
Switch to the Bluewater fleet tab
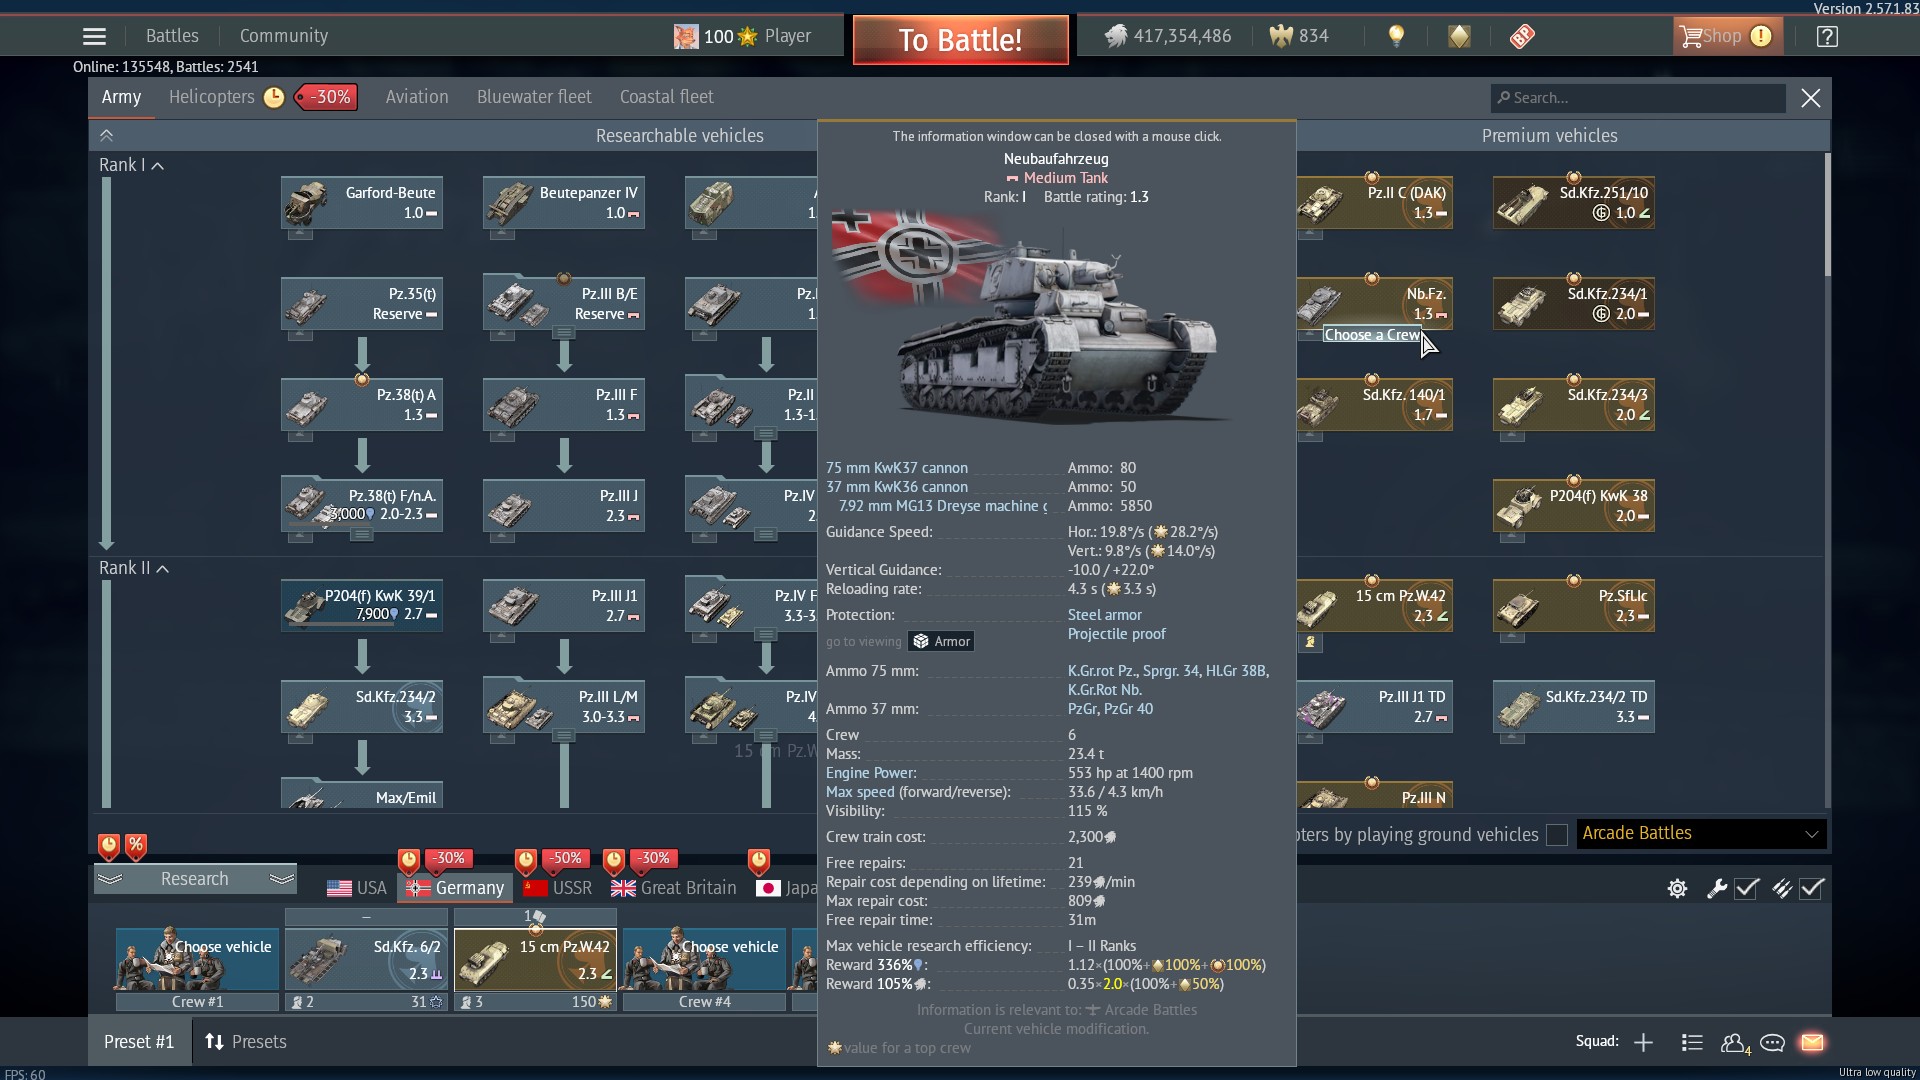[534, 97]
